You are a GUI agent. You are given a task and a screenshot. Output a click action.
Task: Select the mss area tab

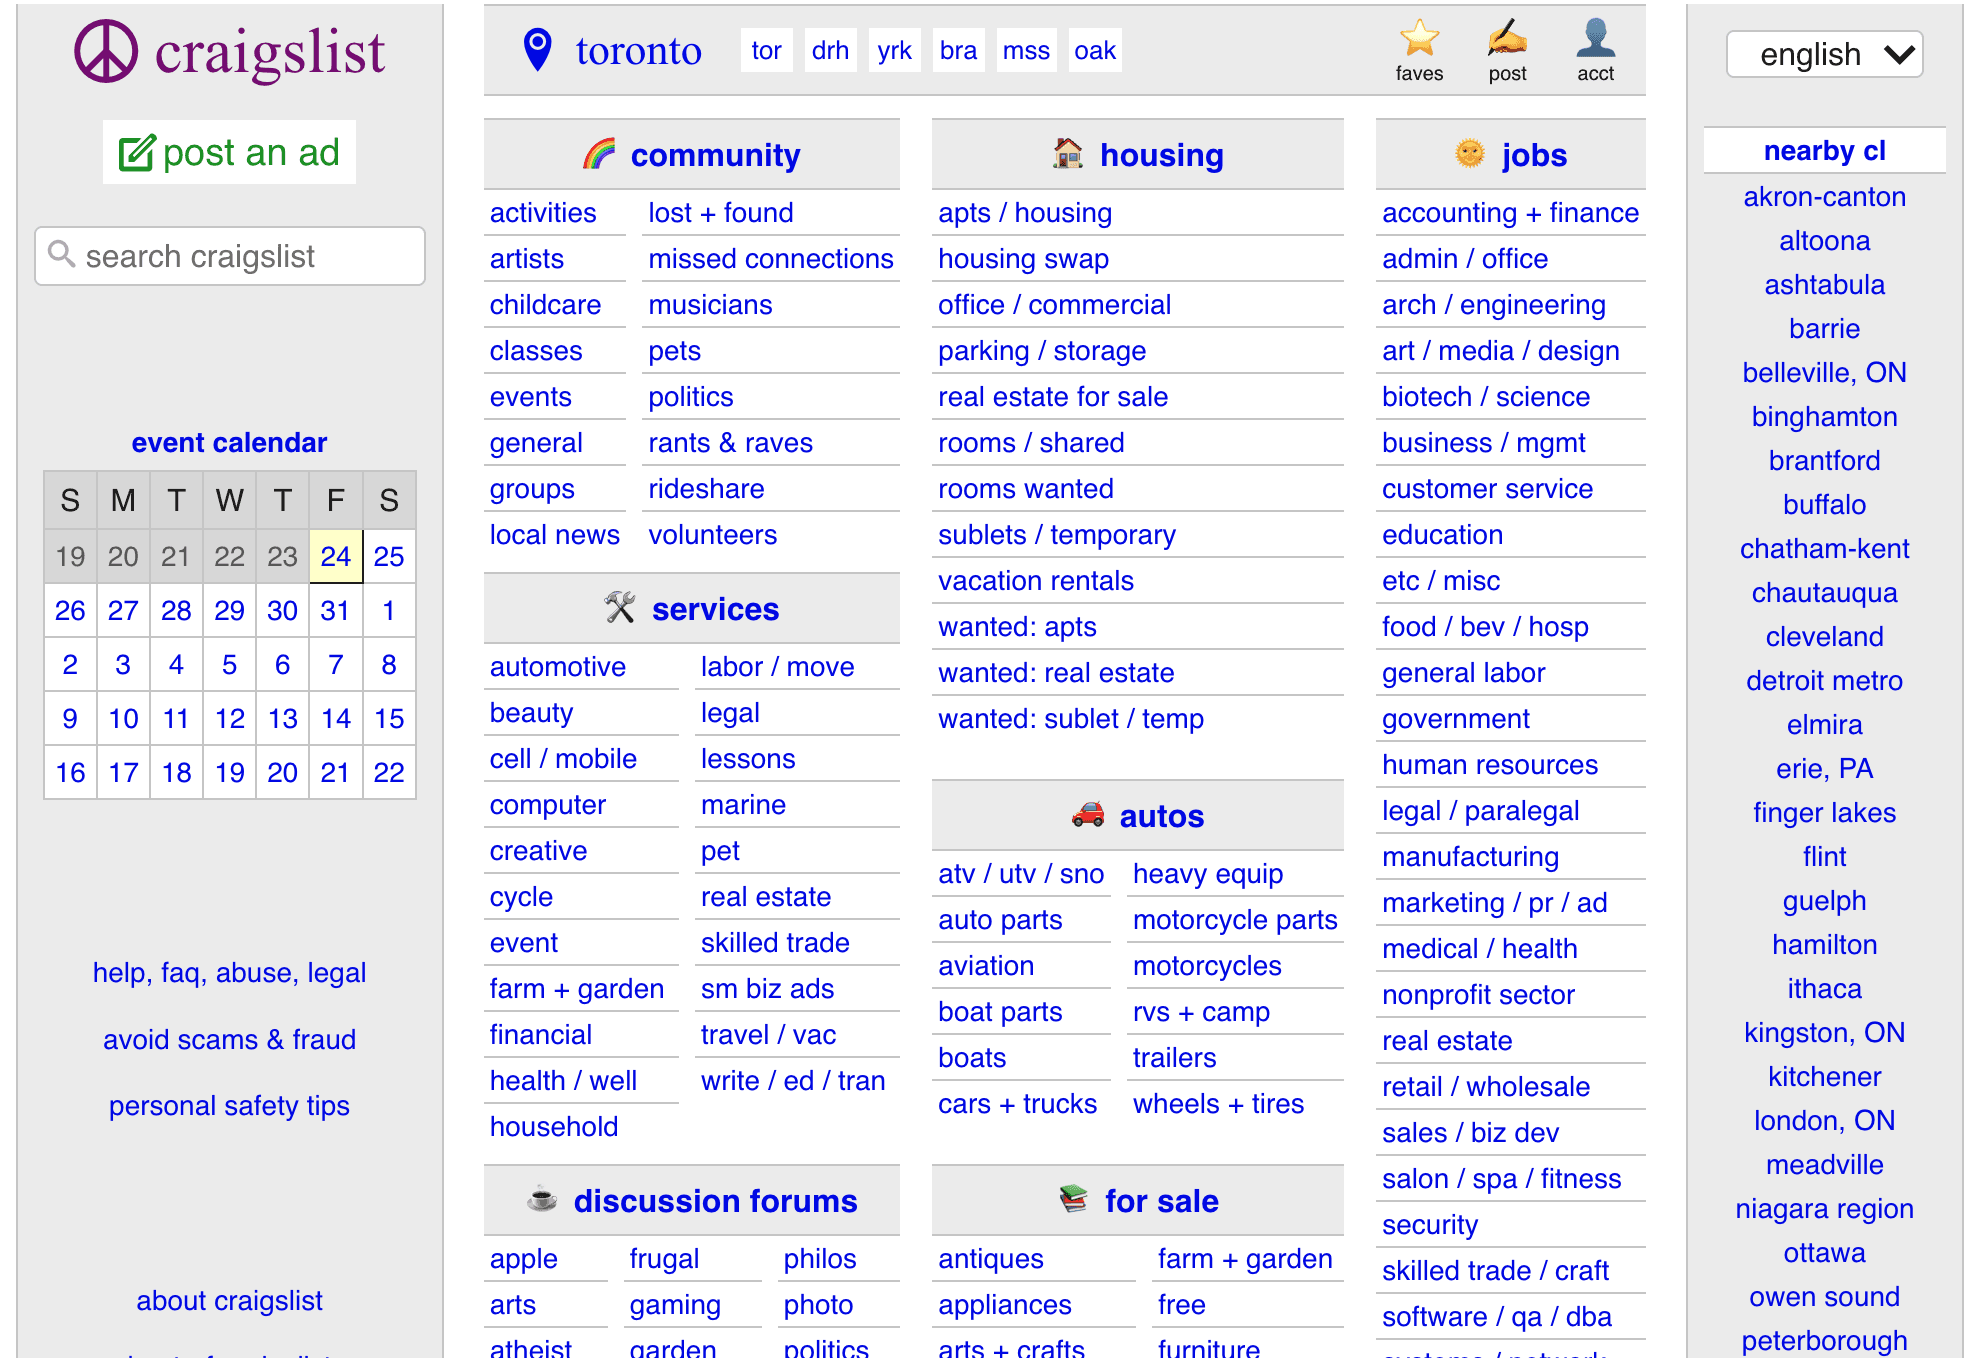pyautogui.click(x=1026, y=50)
